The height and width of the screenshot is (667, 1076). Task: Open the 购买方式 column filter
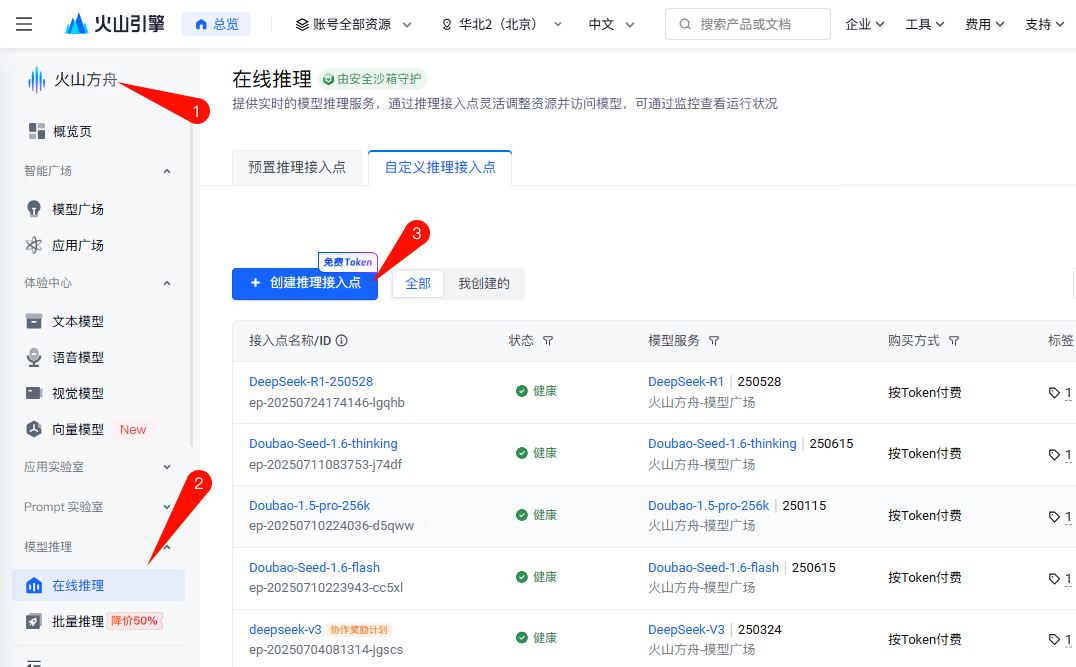[x=954, y=341]
